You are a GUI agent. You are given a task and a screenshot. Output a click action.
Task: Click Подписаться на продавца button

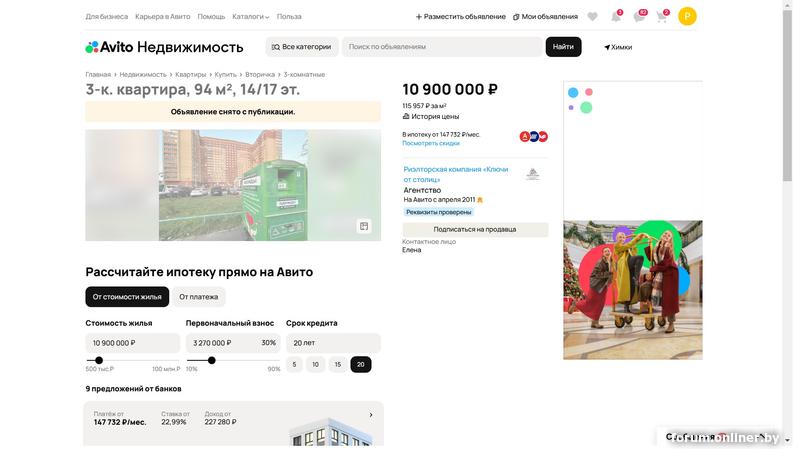(x=475, y=230)
